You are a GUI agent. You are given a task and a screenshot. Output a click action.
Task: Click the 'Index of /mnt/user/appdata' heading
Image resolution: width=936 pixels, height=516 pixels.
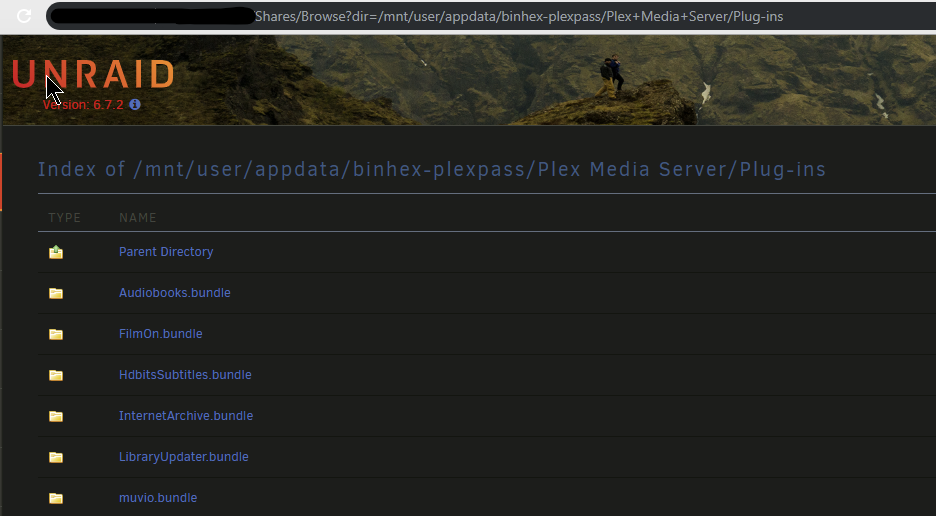click(x=432, y=170)
